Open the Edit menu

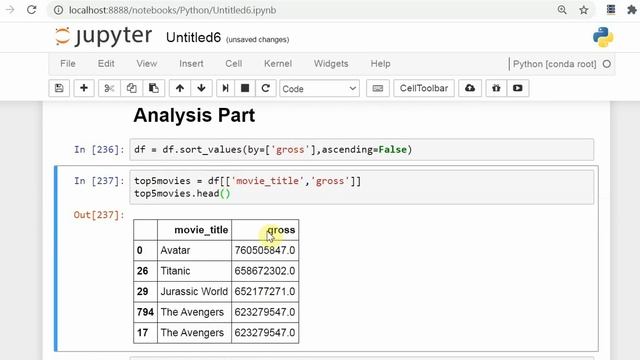[106, 64]
